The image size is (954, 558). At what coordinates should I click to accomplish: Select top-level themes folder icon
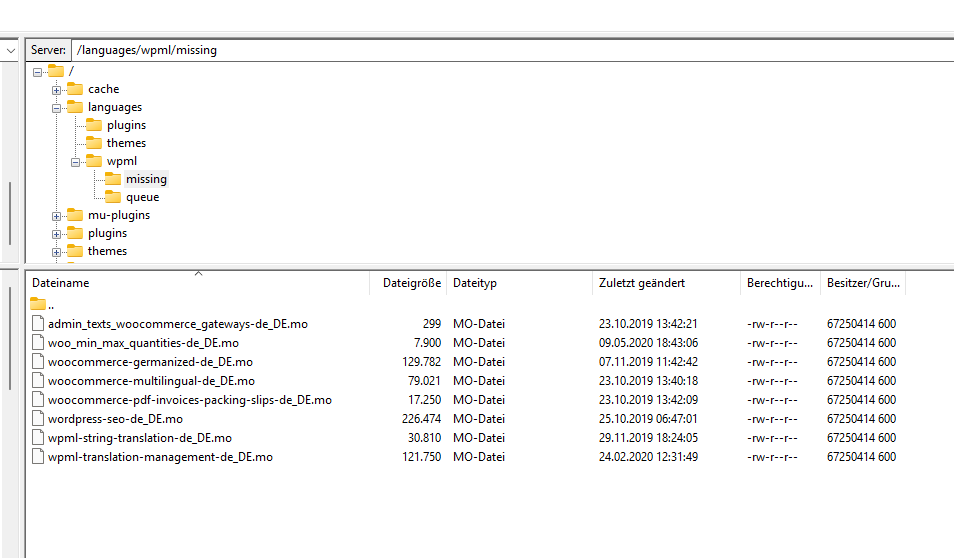pyautogui.click(x=75, y=251)
